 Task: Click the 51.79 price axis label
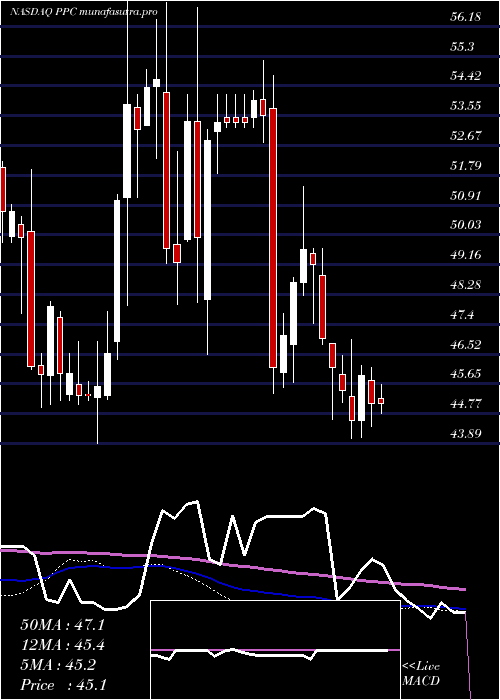pyautogui.click(x=466, y=166)
